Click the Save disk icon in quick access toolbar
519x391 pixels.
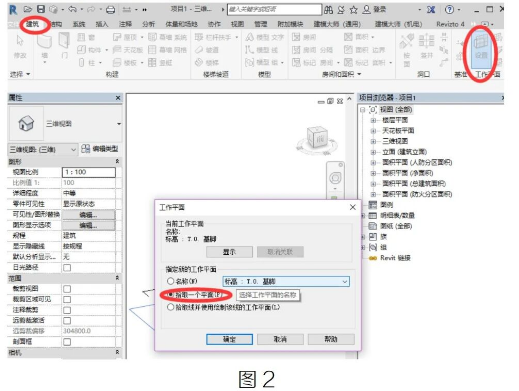coord(41,9)
